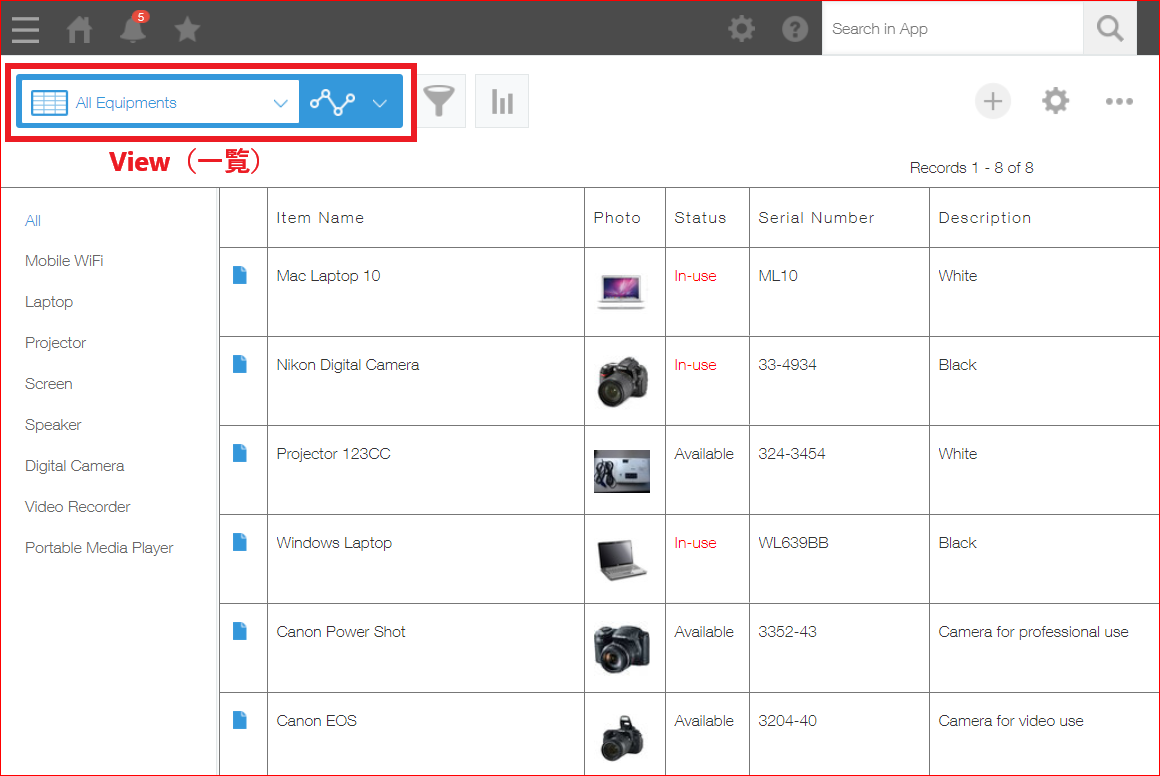The width and height of the screenshot is (1160, 776).
Task: Expand the chevron beside process flow icon
Action: click(380, 102)
